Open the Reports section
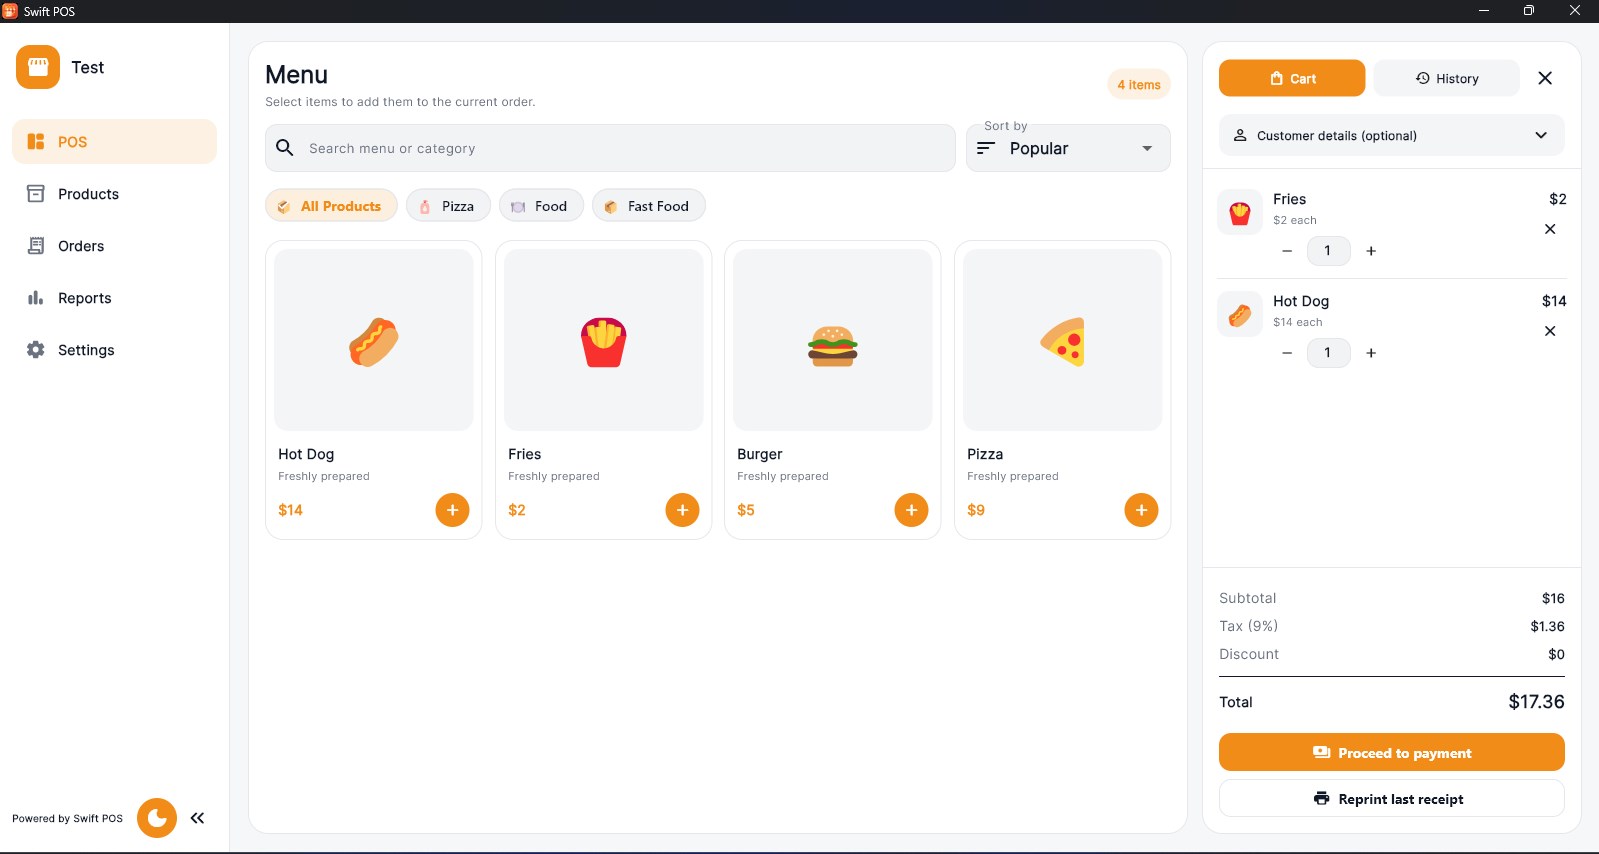Viewport: 1599px width, 854px height. 114,298
